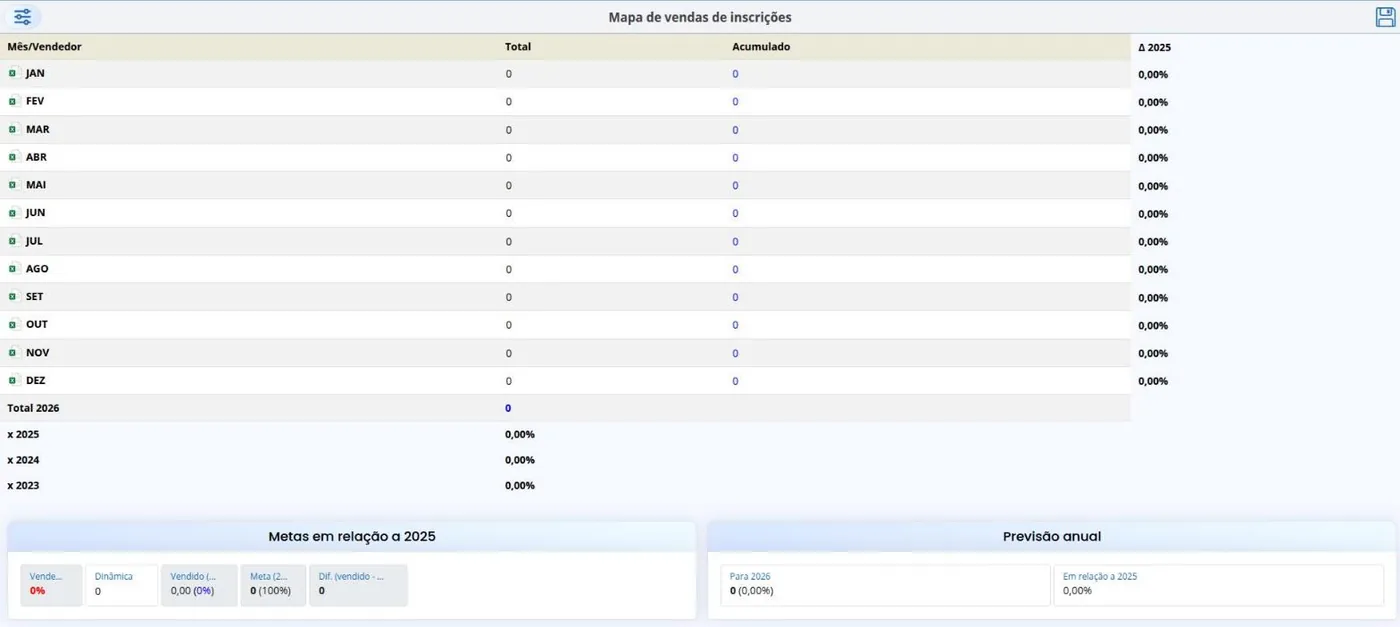Click the blue Total 2026 value
The image size is (1400, 627).
click(x=508, y=408)
